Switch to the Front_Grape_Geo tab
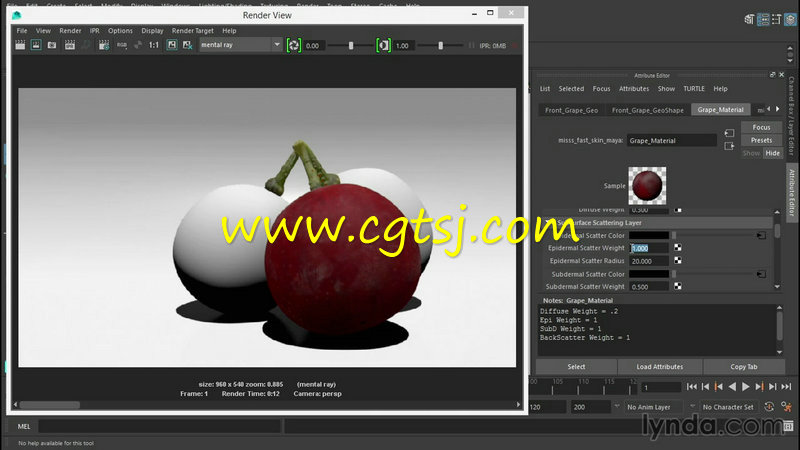Screen dimensions: 800x450 (571, 110)
